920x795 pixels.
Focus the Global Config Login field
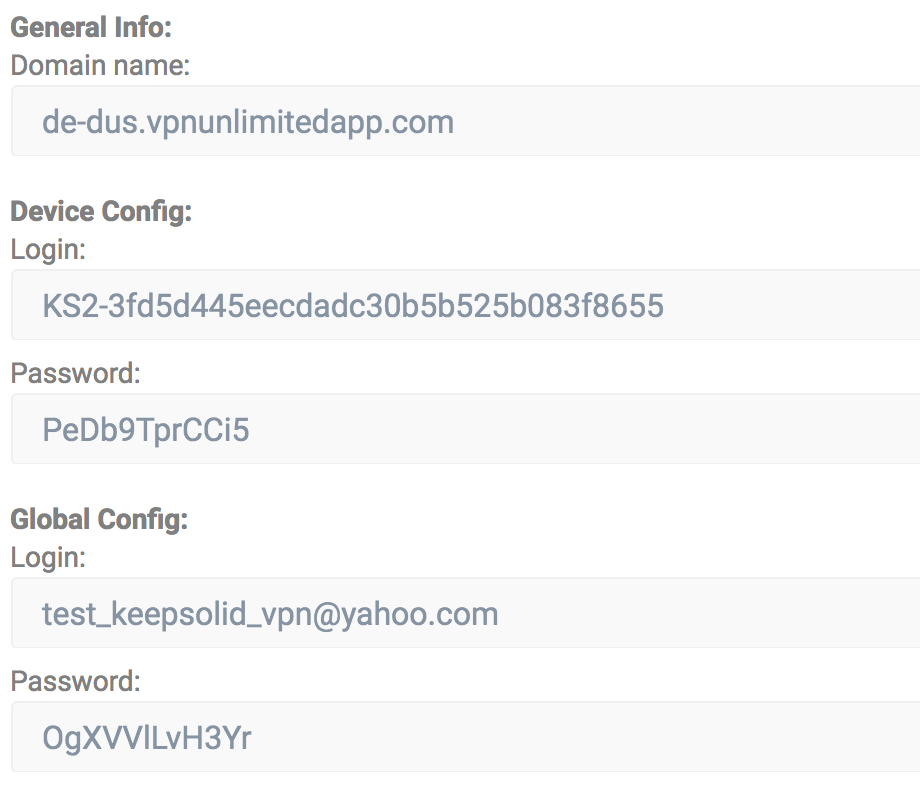(466, 613)
